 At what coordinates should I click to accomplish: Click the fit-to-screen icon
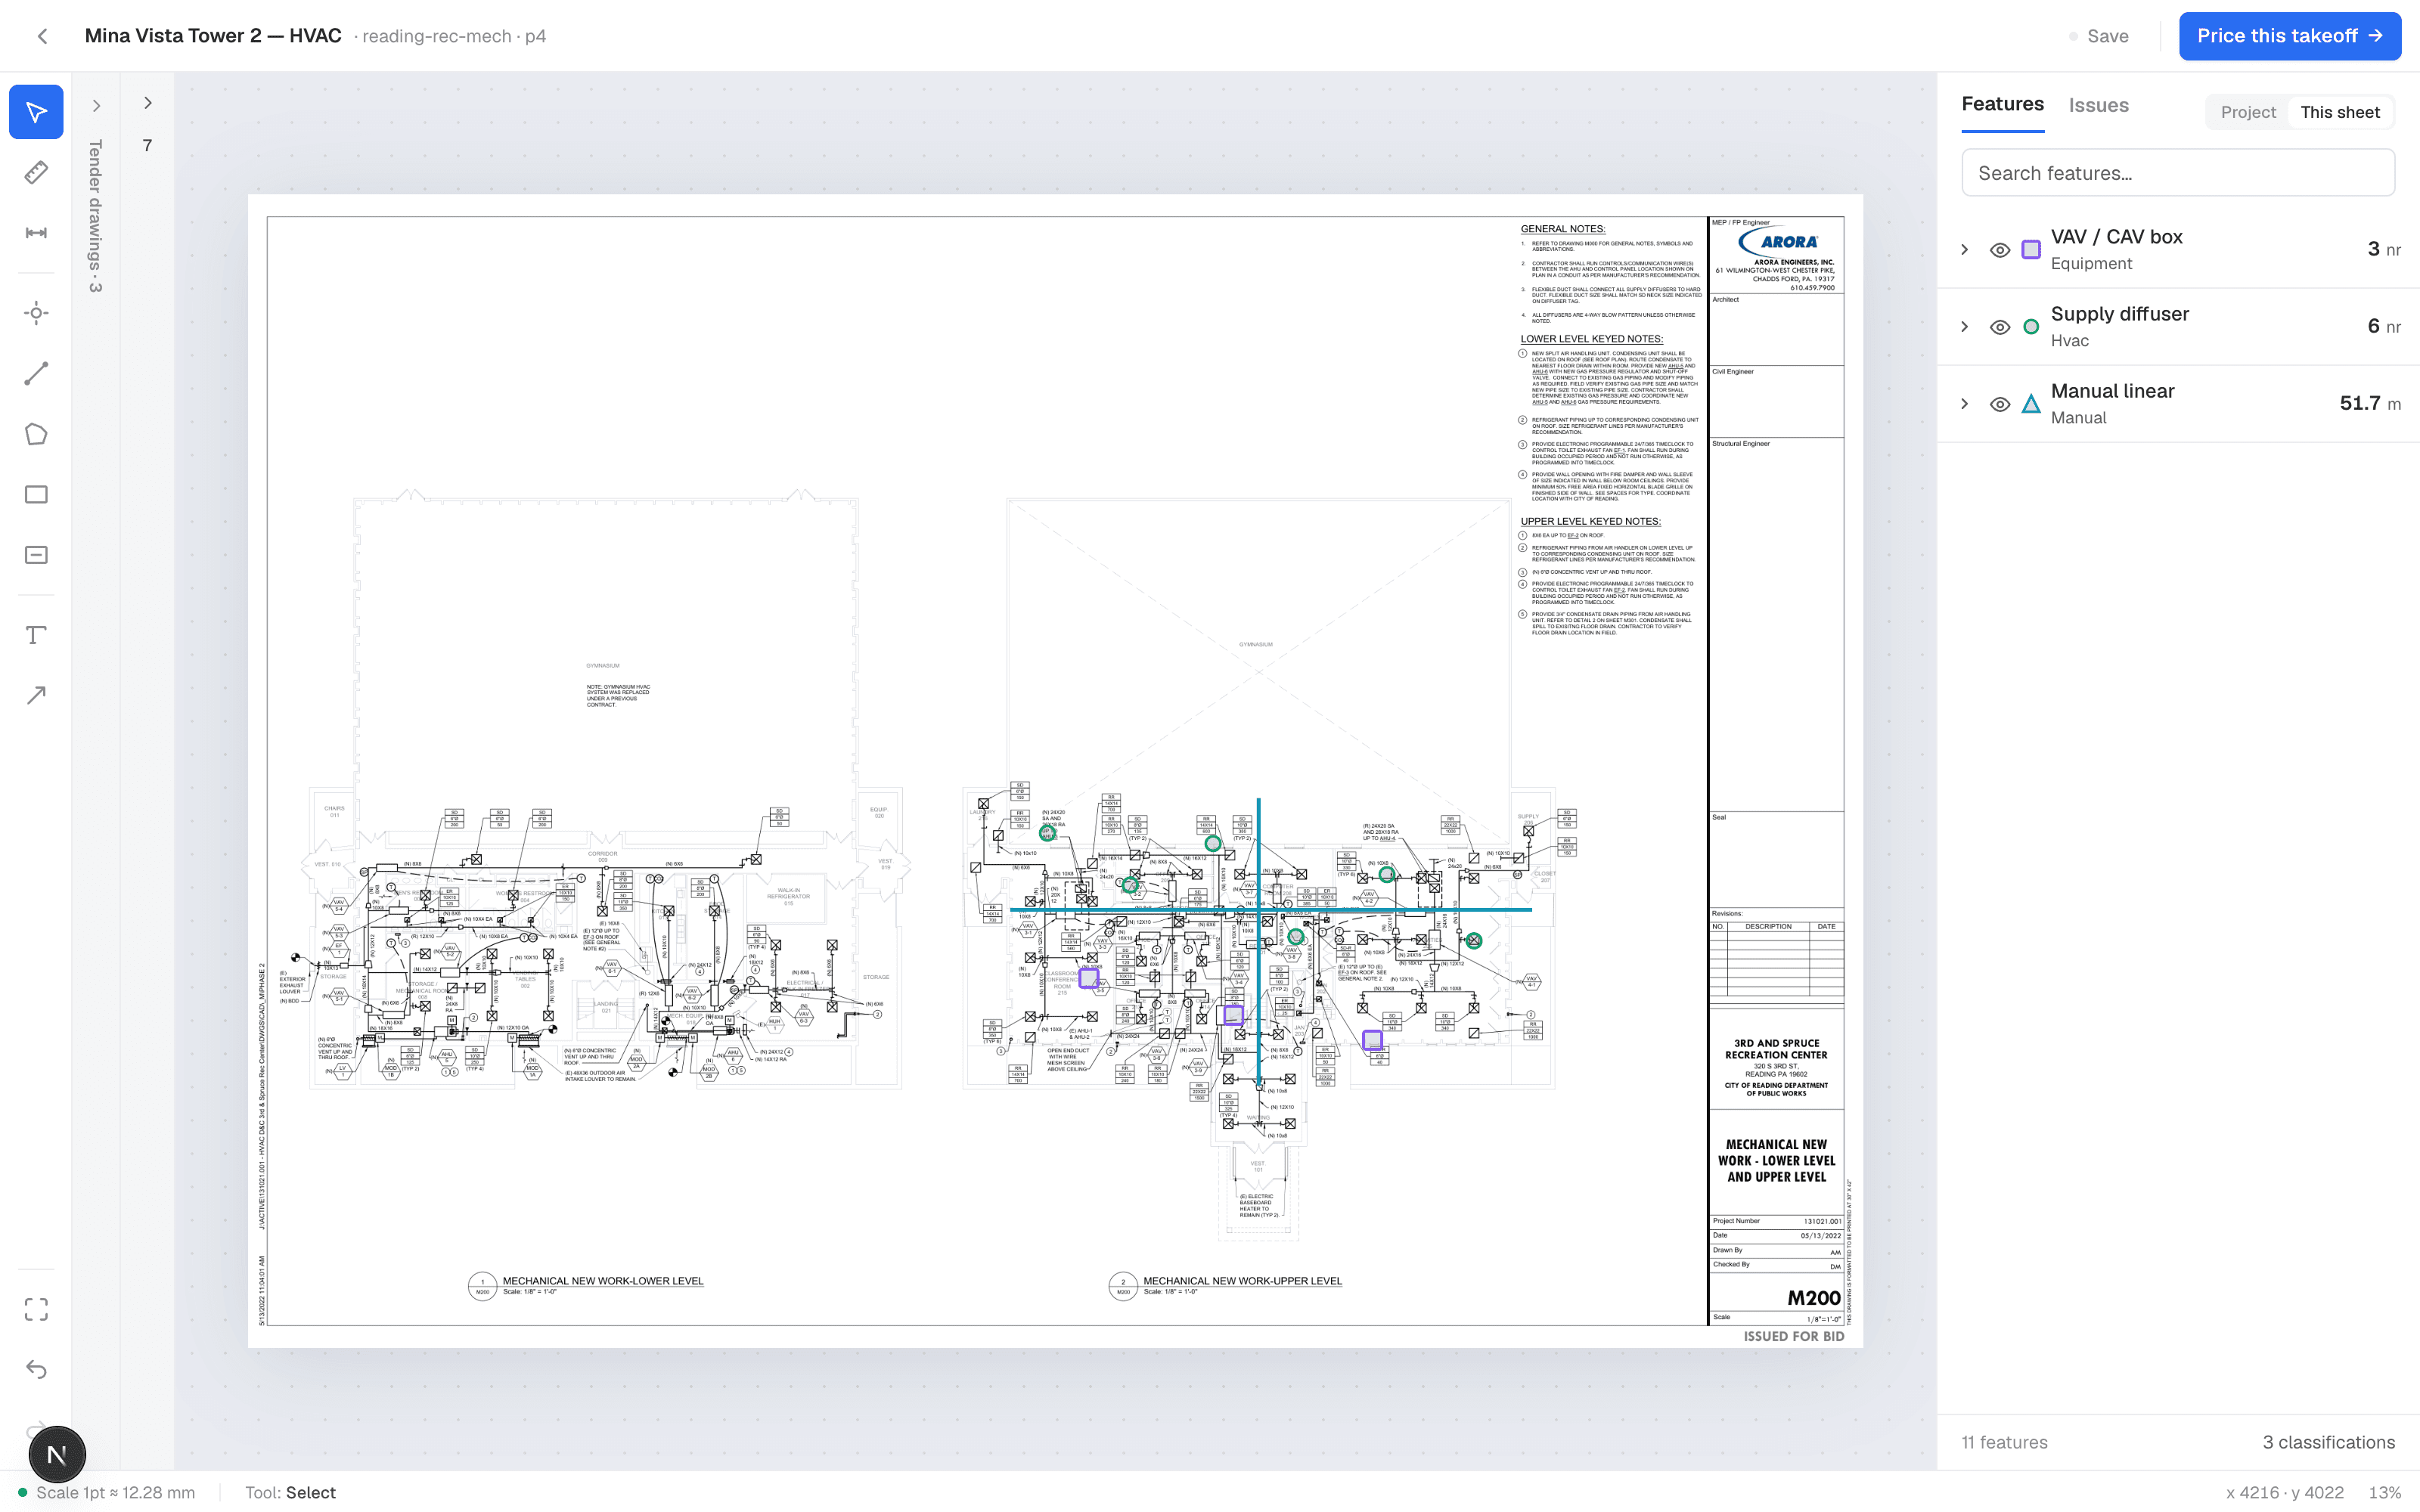click(x=36, y=1309)
